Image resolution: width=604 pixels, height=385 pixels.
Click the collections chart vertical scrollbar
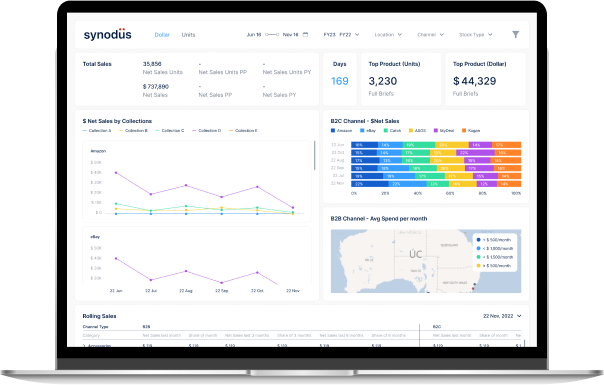314,155
